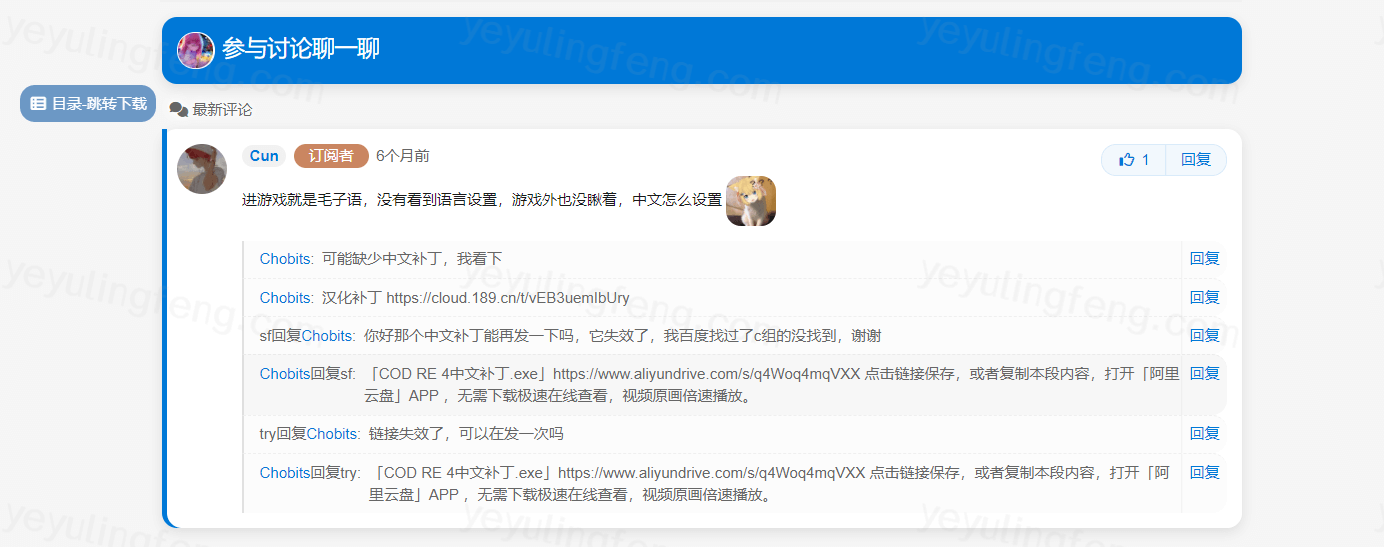
Task: Click Chobits name in Chobits回复sf row
Action: coord(285,374)
